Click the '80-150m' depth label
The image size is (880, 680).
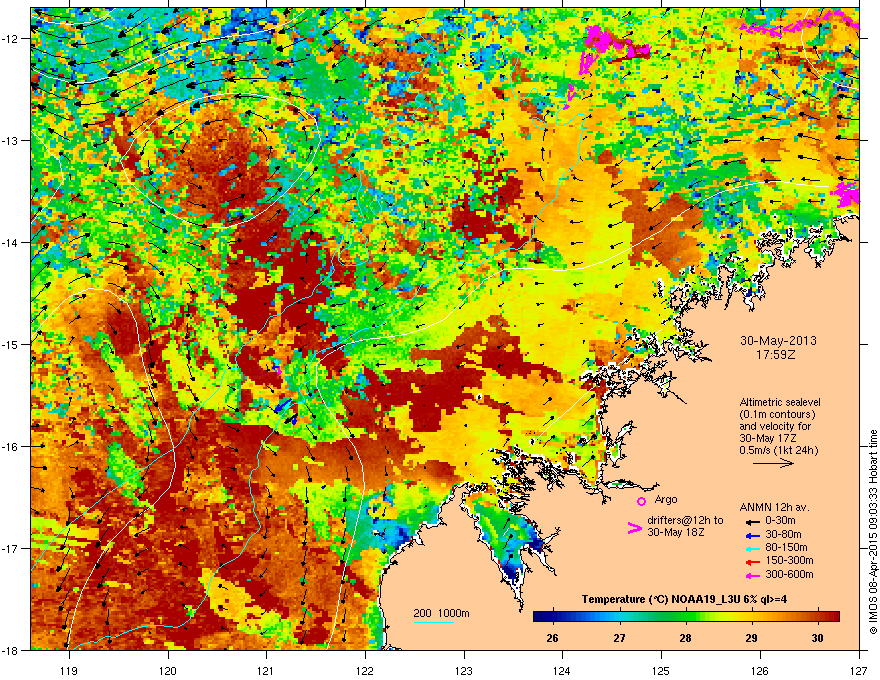point(786,547)
